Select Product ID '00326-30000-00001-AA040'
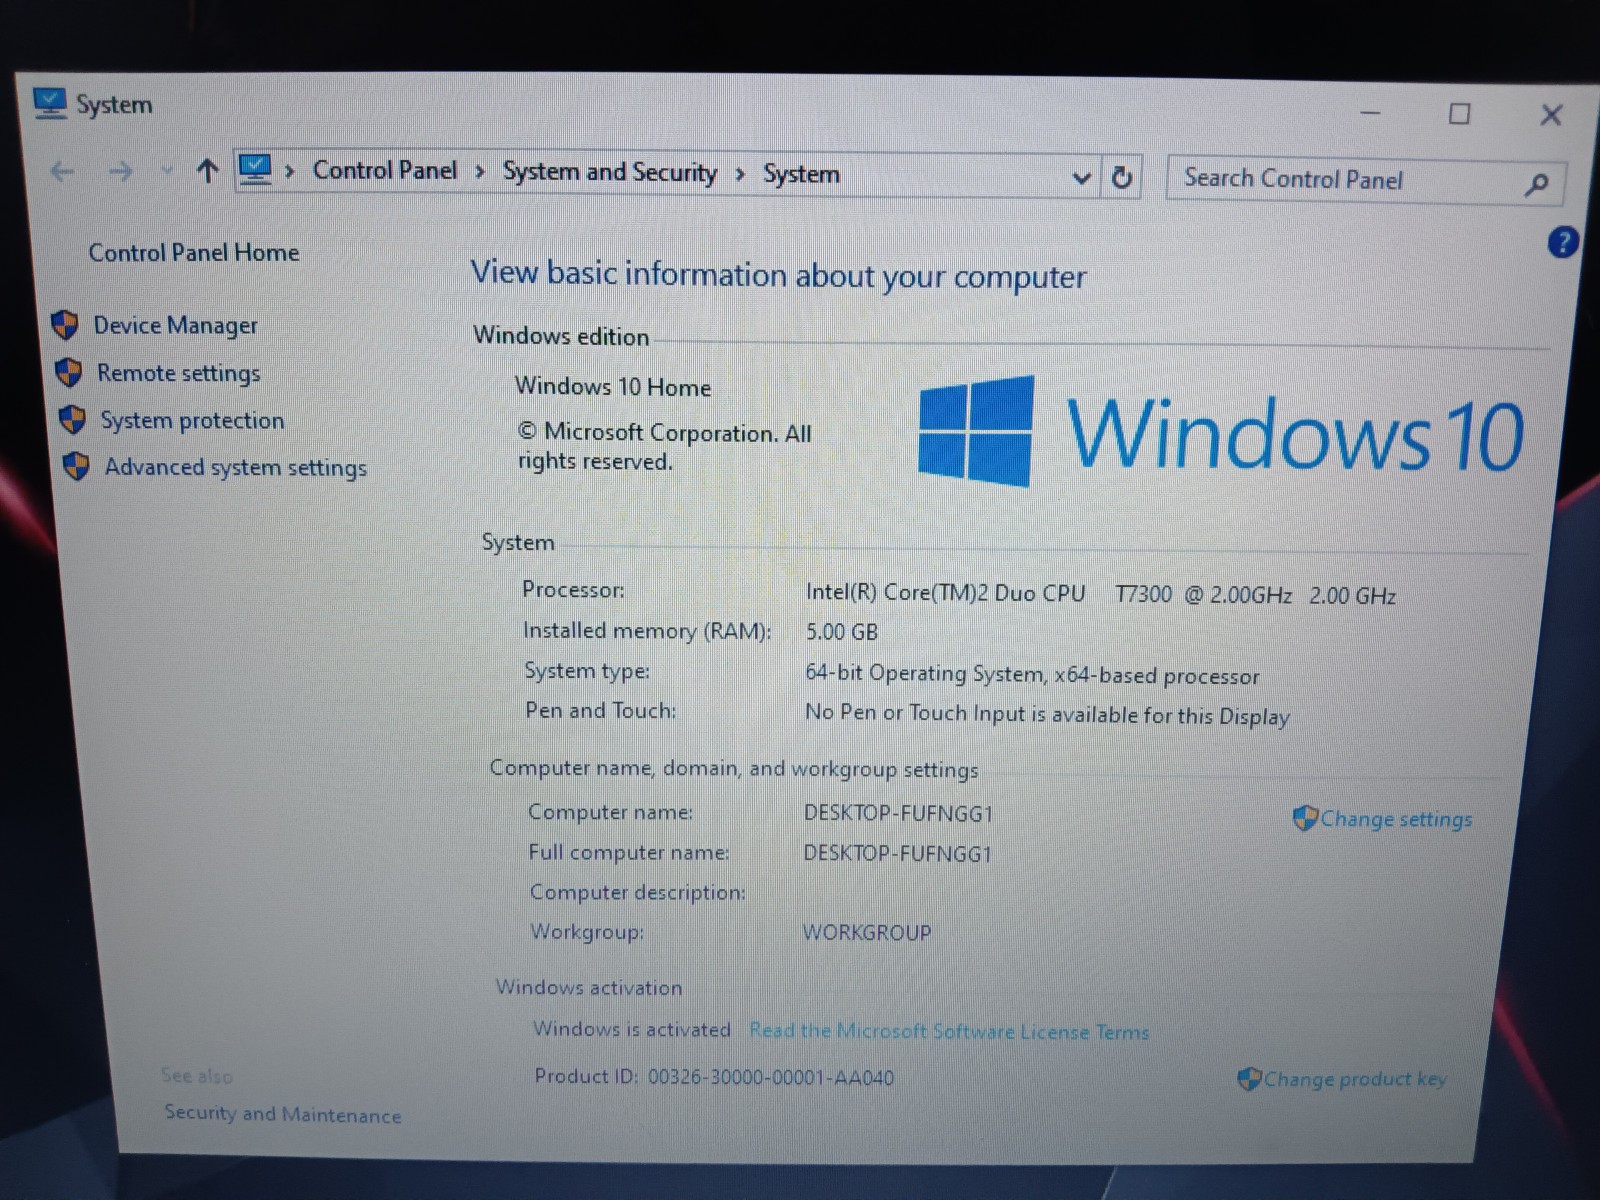Screen dimensions: 1600x1200 (771, 1077)
